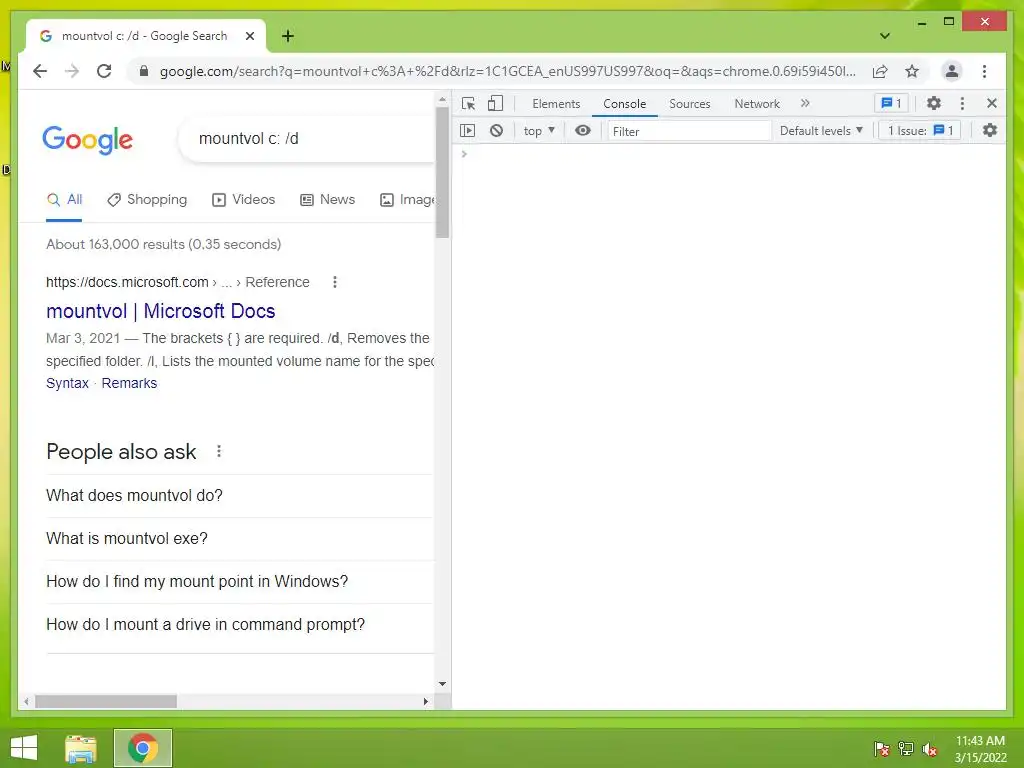Click the address bar URL
Image resolution: width=1024 pixels, height=768 pixels.
(507, 71)
